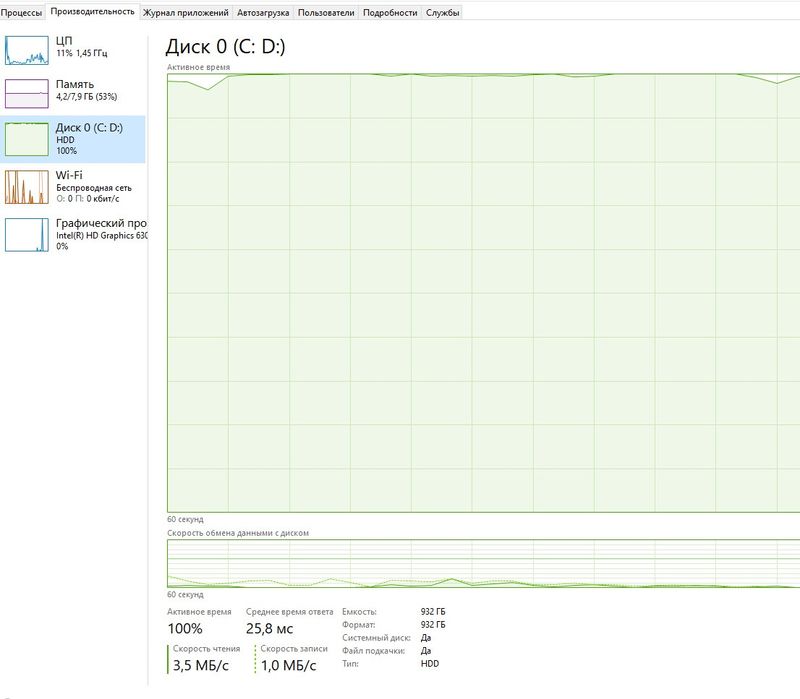
Task: Go to the Автозагрузка tab
Action: (263, 13)
